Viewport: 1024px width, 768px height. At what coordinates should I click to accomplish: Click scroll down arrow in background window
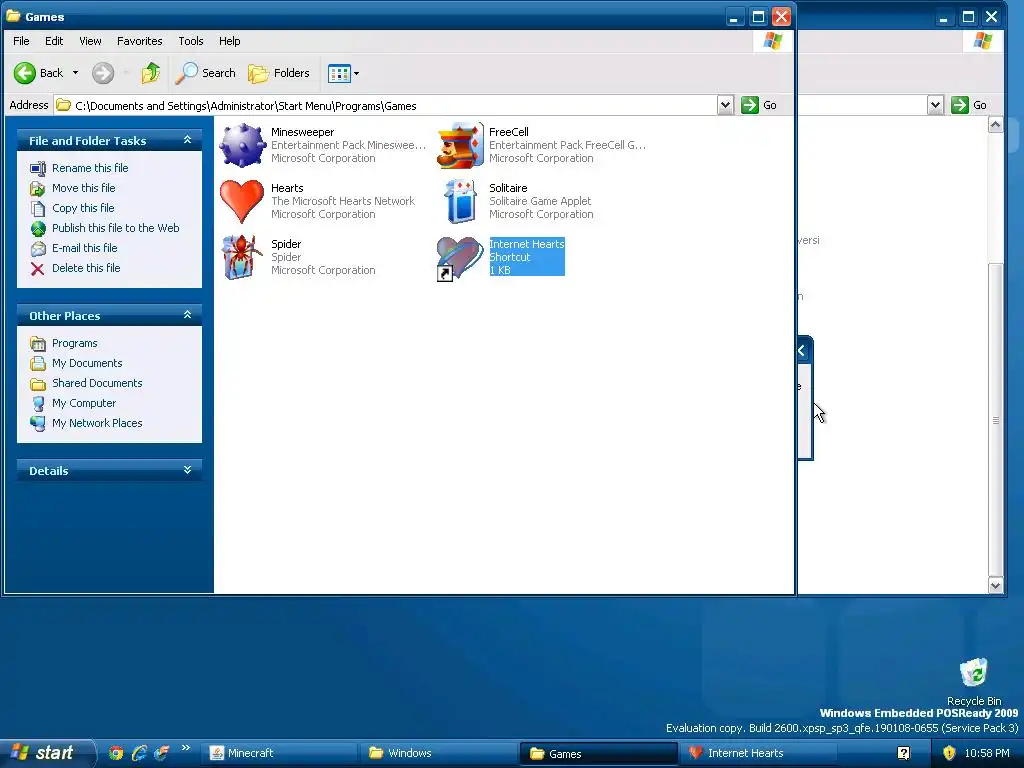pos(995,585)
